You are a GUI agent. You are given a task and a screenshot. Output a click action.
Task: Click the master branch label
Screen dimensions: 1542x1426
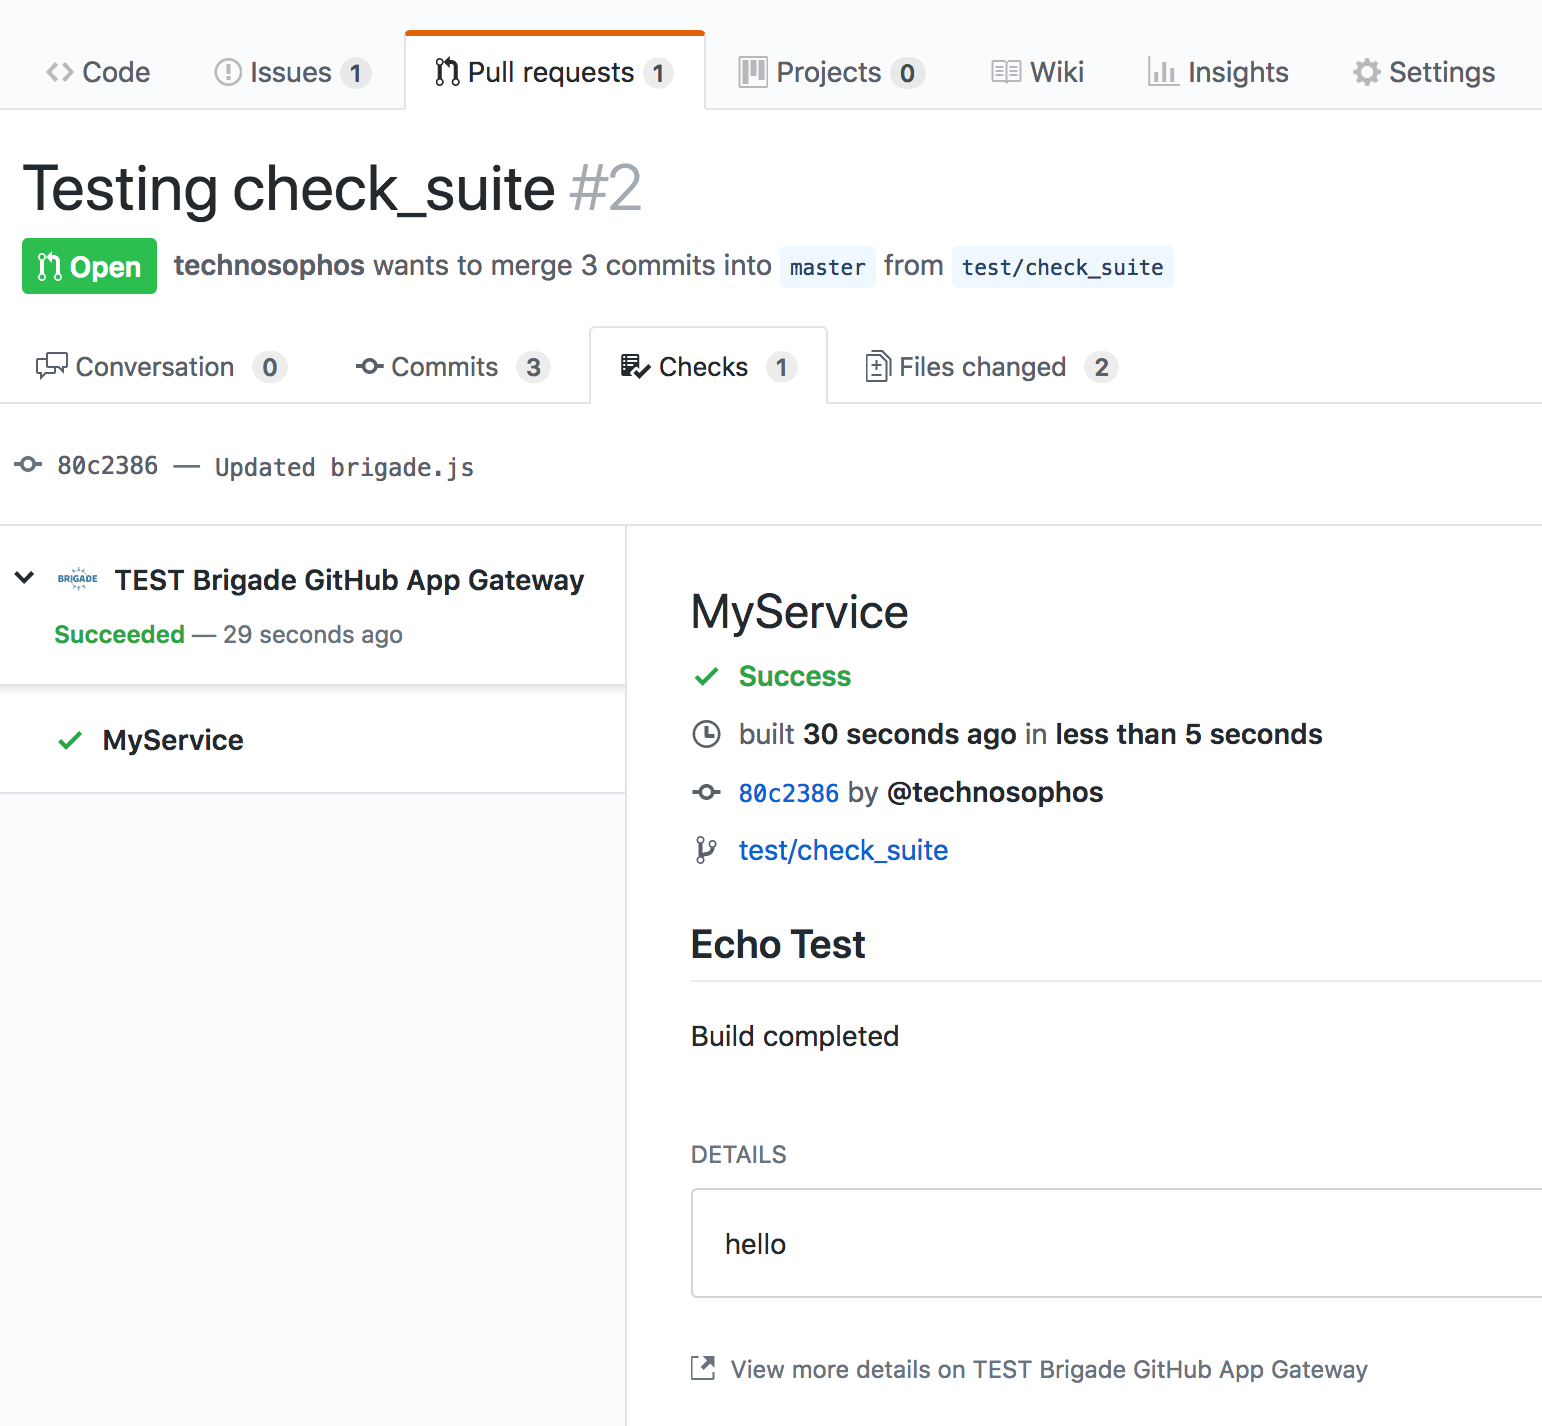coord(827,267)
